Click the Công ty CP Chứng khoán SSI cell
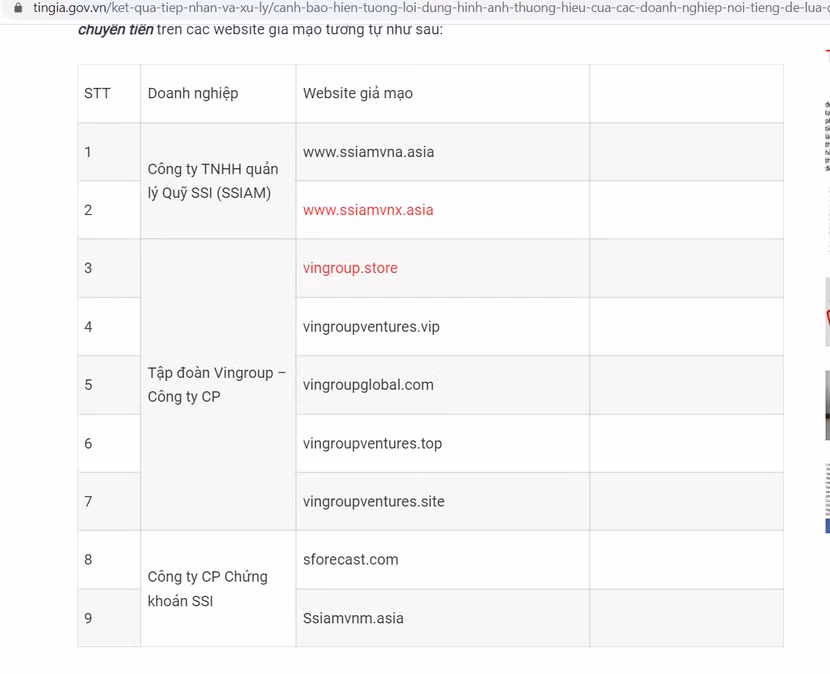Viewport: 830px width, 674px height. [x=218, y=589]
